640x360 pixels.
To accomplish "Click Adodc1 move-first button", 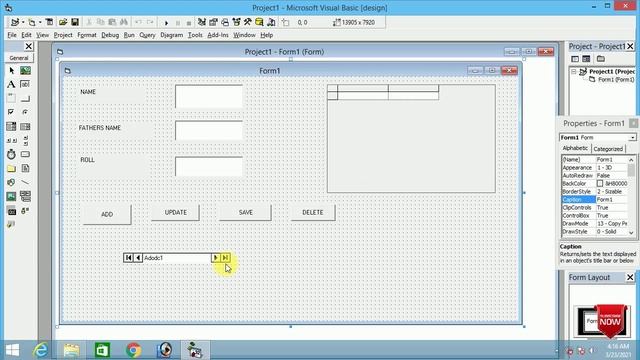I will click(129, 258).
